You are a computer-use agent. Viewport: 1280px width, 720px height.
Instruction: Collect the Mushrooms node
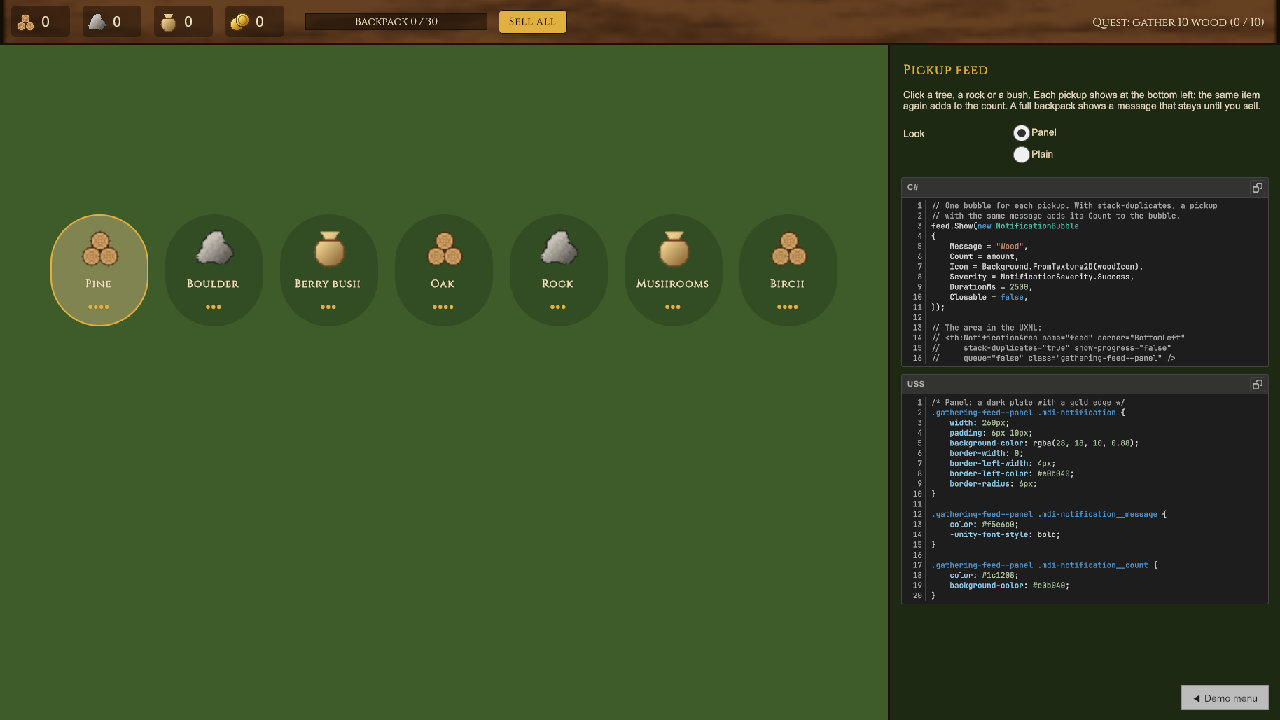pyautogui.click(x=673, y=270)
